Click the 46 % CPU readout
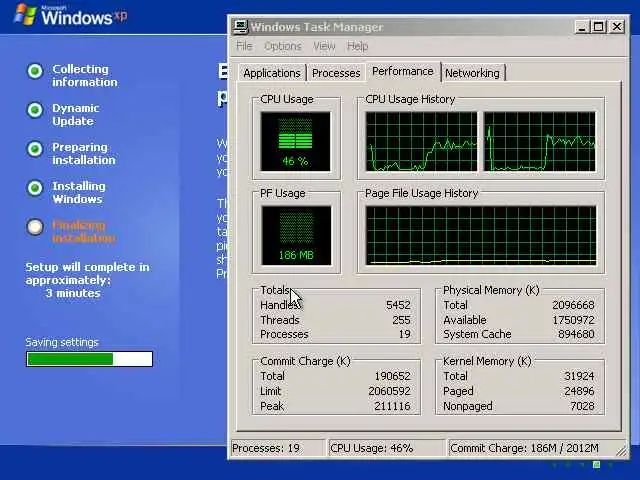The width and height of the screenshot is (640, 480). point(295,161)
